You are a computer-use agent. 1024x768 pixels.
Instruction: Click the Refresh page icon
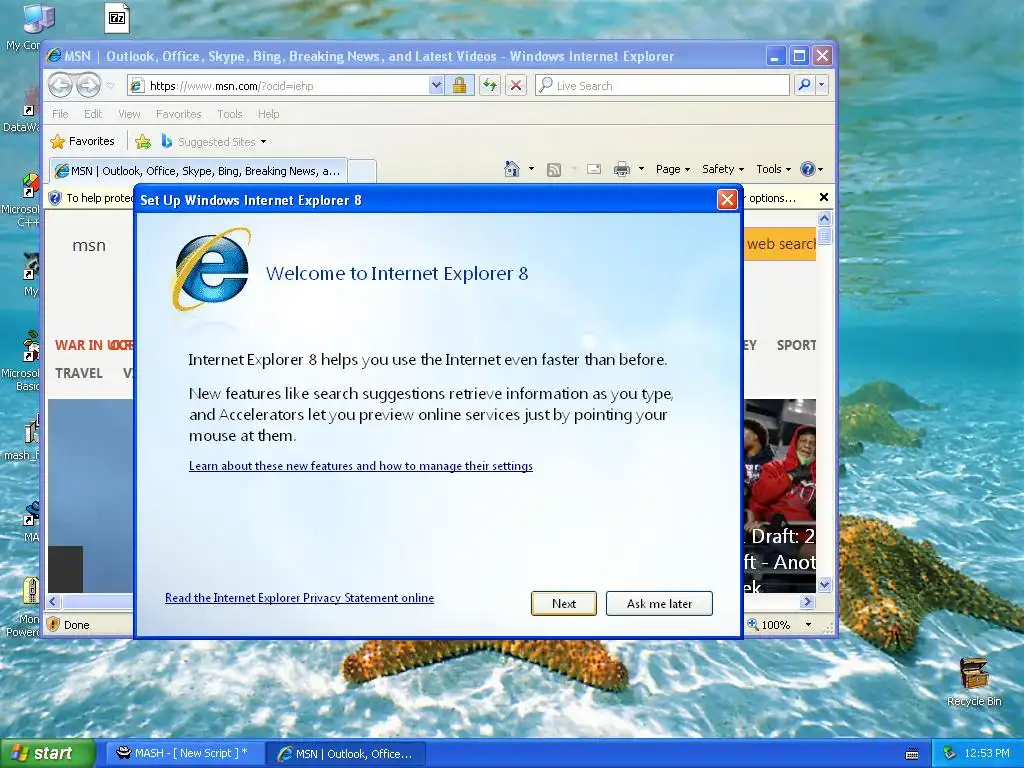point(490,86)
